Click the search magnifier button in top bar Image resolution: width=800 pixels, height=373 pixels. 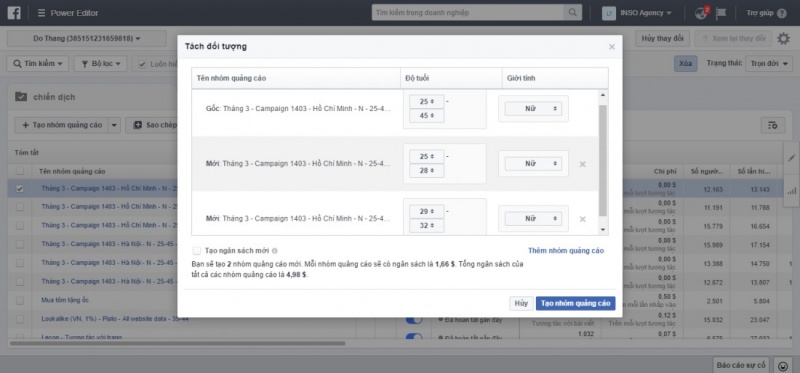click(572, 13)
